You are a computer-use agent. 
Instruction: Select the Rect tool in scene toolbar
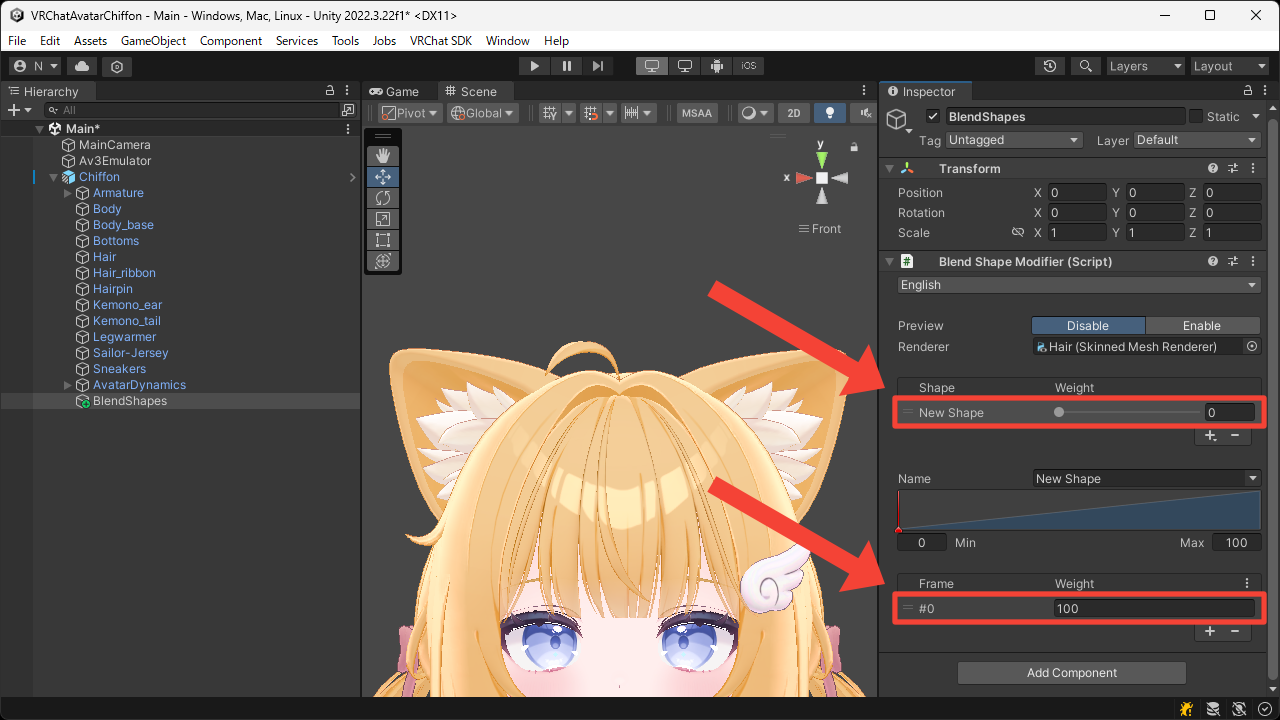pyautogui.click(x=382, y=240)
